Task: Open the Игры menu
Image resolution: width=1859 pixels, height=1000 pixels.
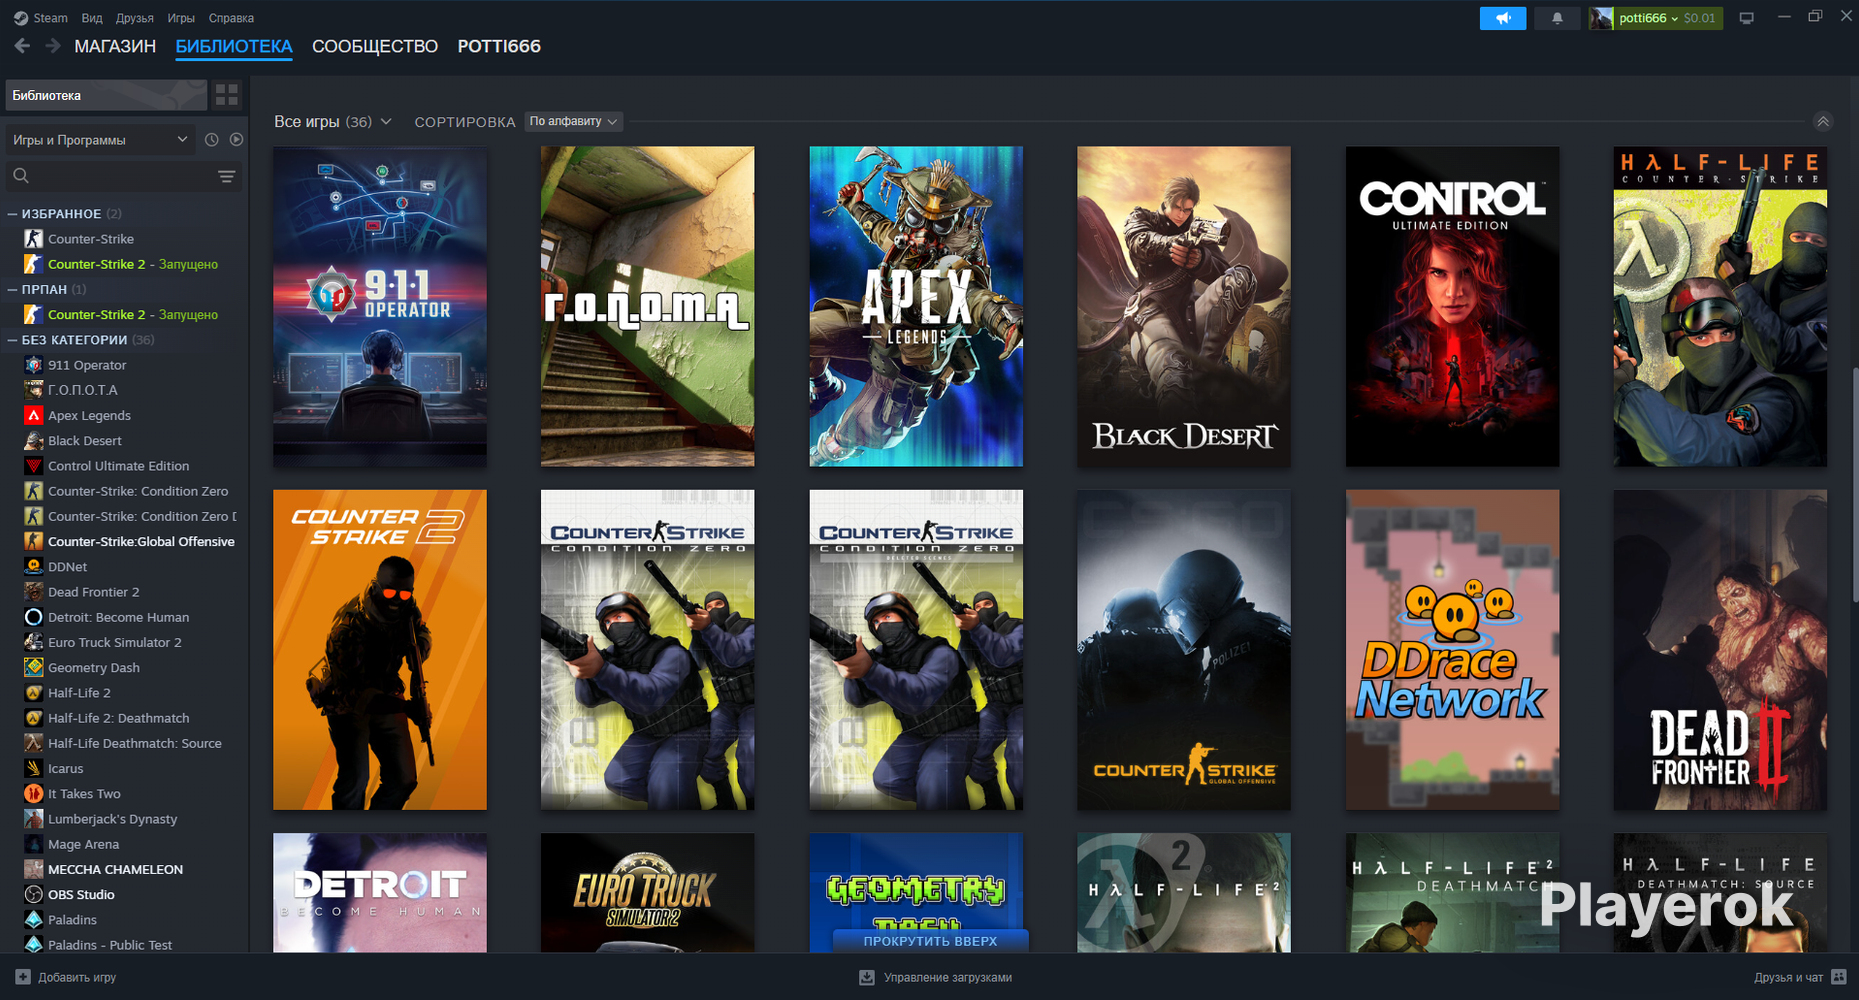Action: tap(181, 18)
